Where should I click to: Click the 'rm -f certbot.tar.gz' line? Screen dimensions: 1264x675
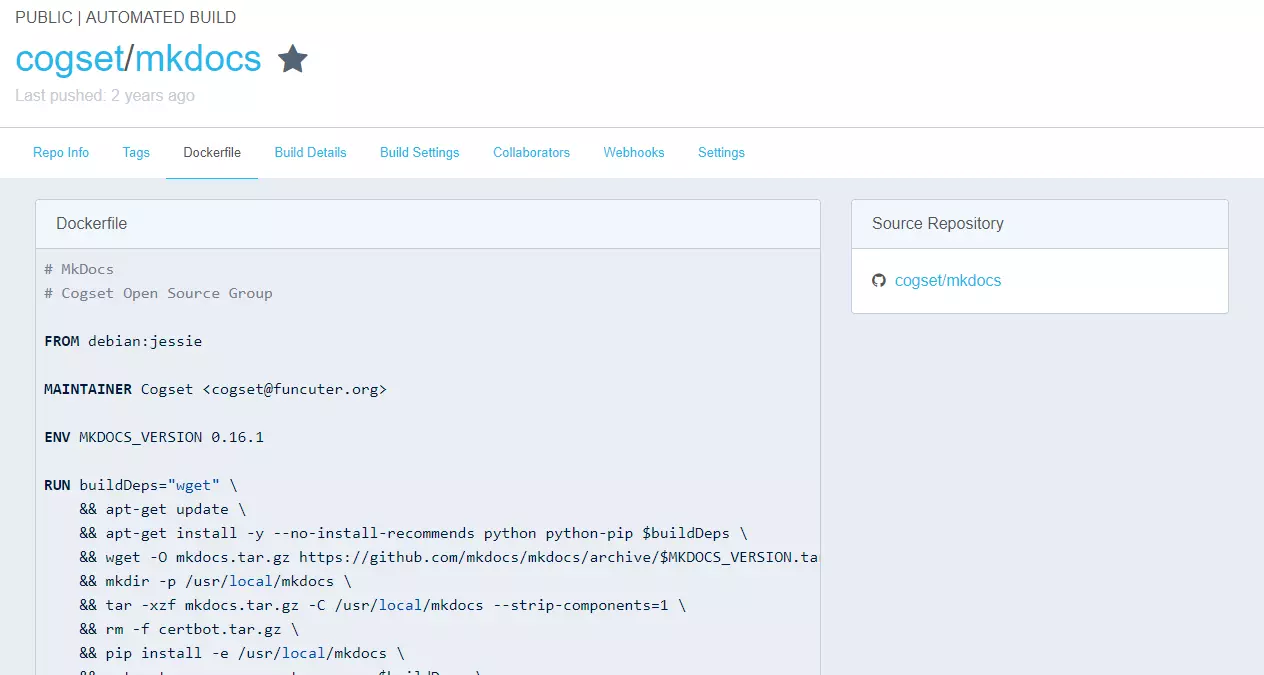[x=189, y=629]
